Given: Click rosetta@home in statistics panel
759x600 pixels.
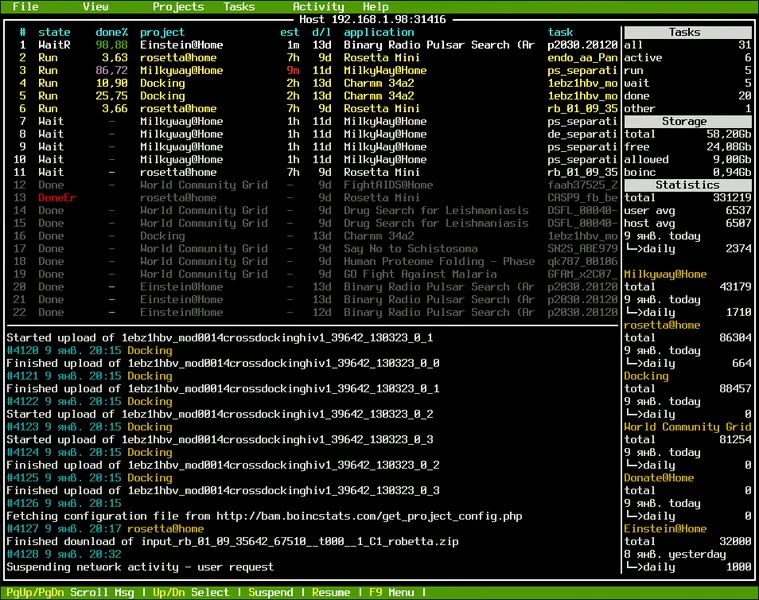Looking at the screenshot, I should (x=662, y=325).
